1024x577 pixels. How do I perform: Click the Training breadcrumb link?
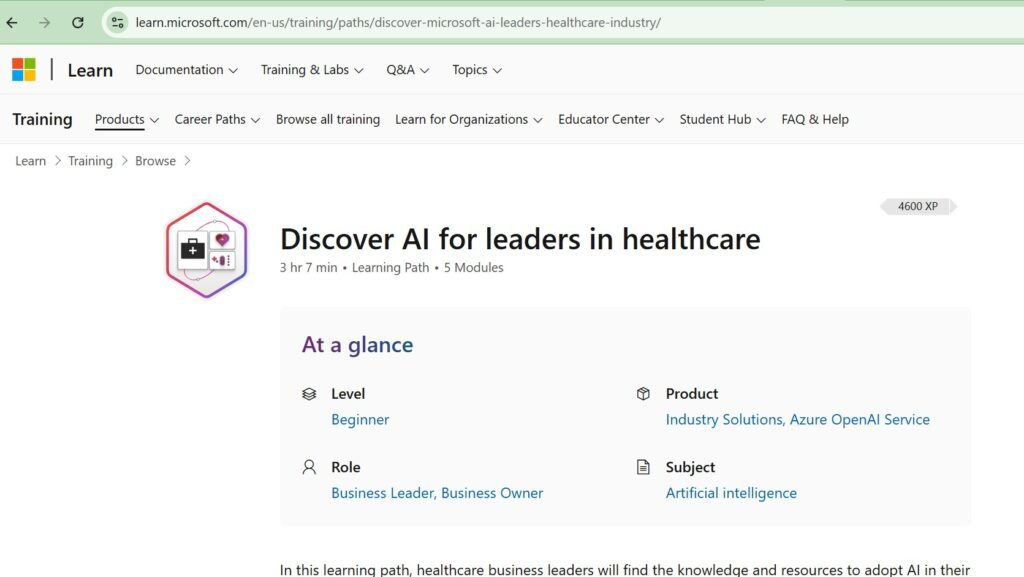pos(90,161)
